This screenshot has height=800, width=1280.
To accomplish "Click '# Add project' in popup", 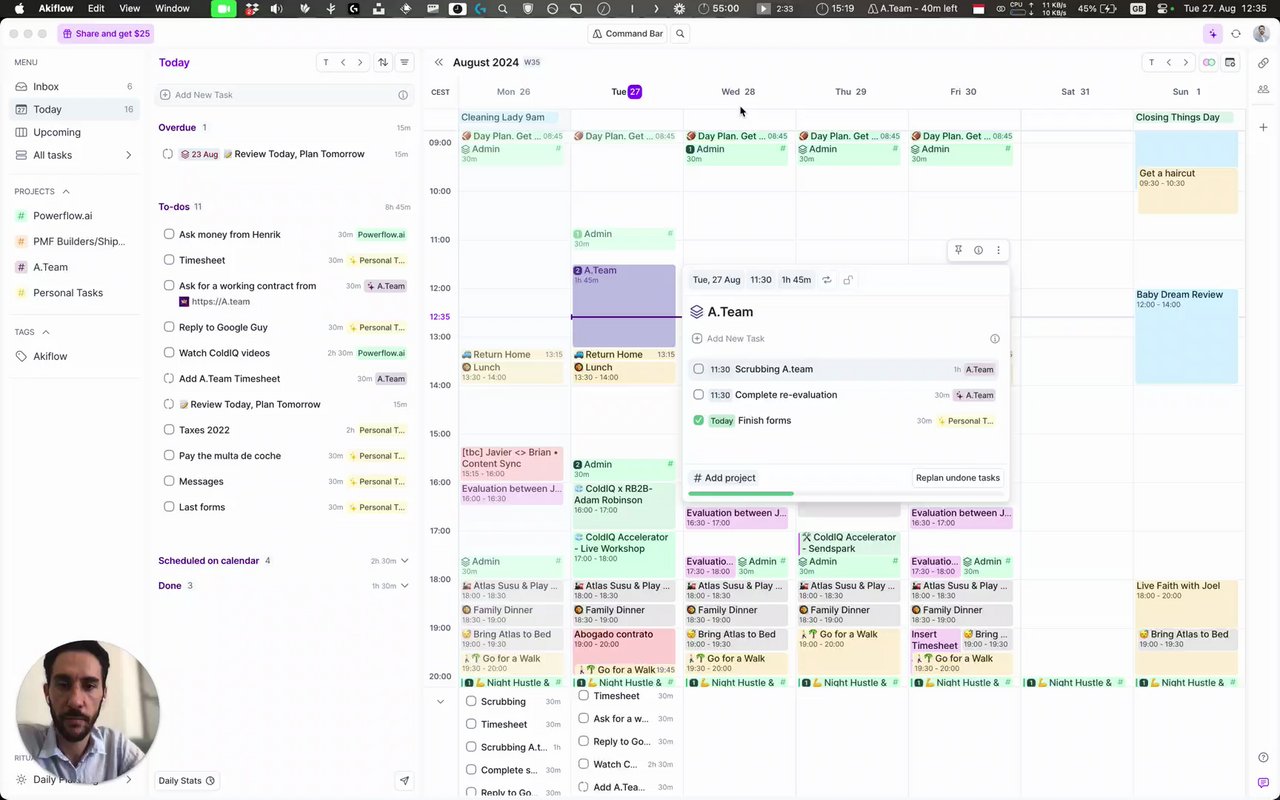I will (725, 478).
